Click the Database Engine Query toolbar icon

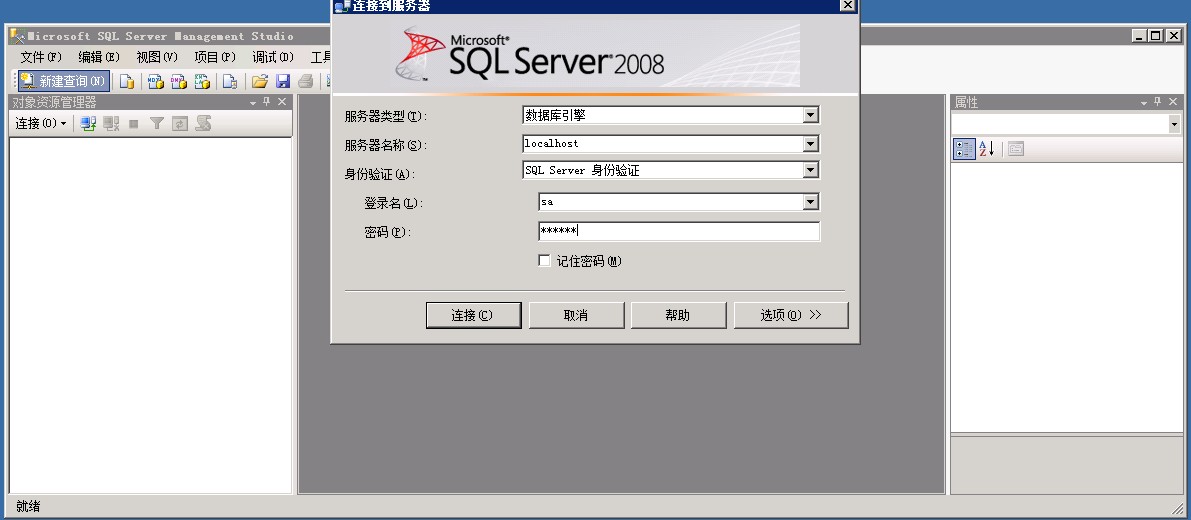[x=127, y=82]
